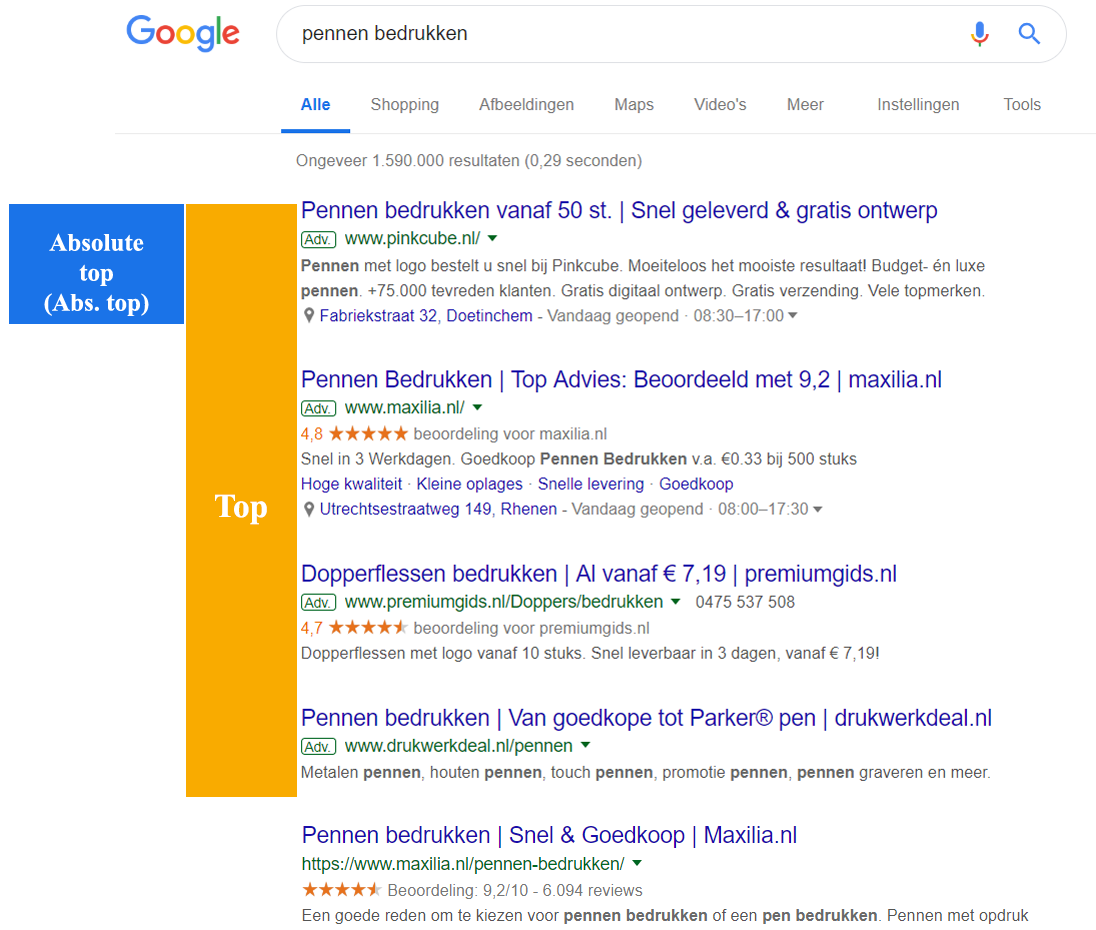Open the Video's tab

720,105
